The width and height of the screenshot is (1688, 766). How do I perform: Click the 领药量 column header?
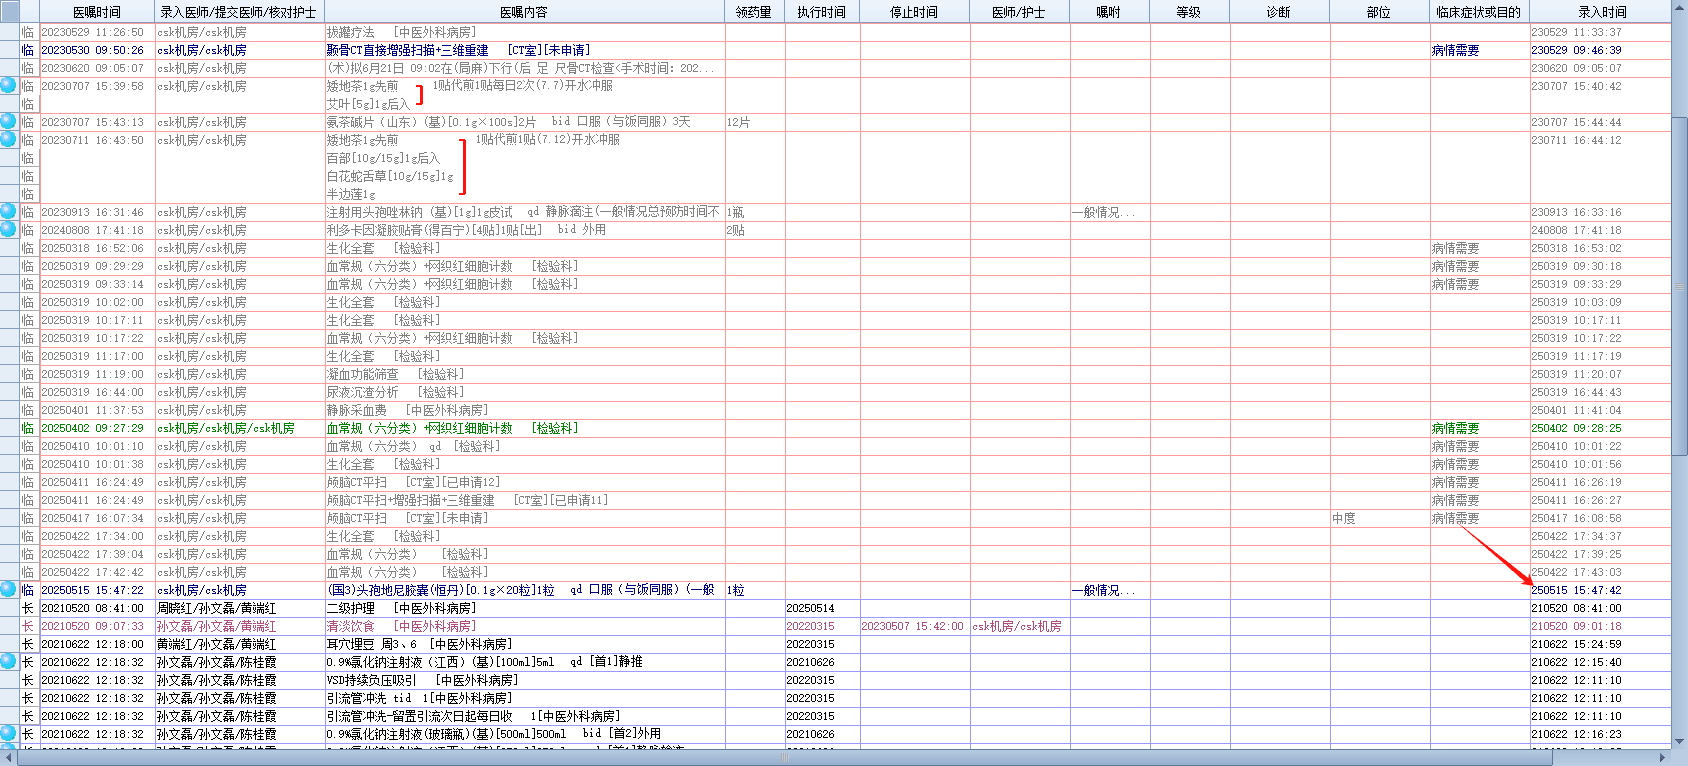click(754, 12)
